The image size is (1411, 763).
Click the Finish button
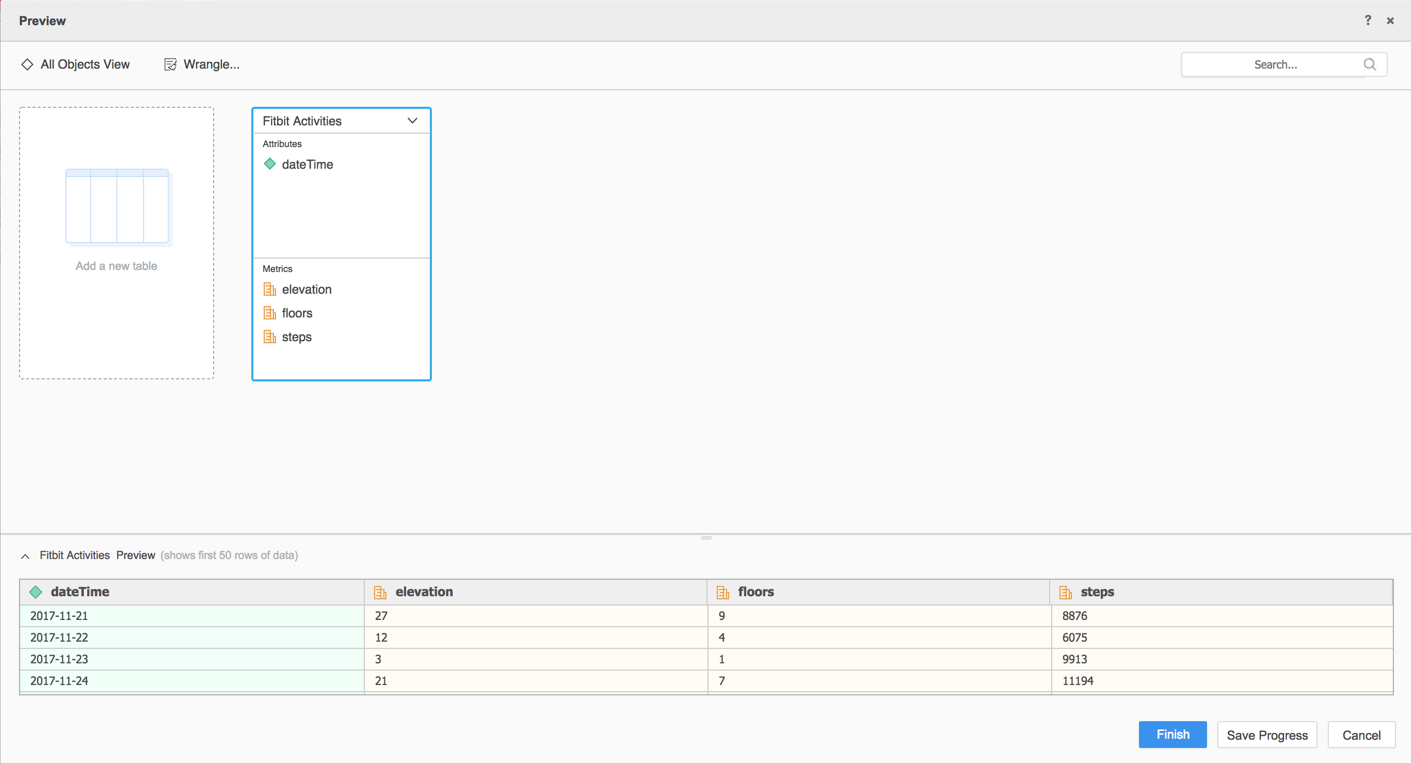tap(1172, 735)
